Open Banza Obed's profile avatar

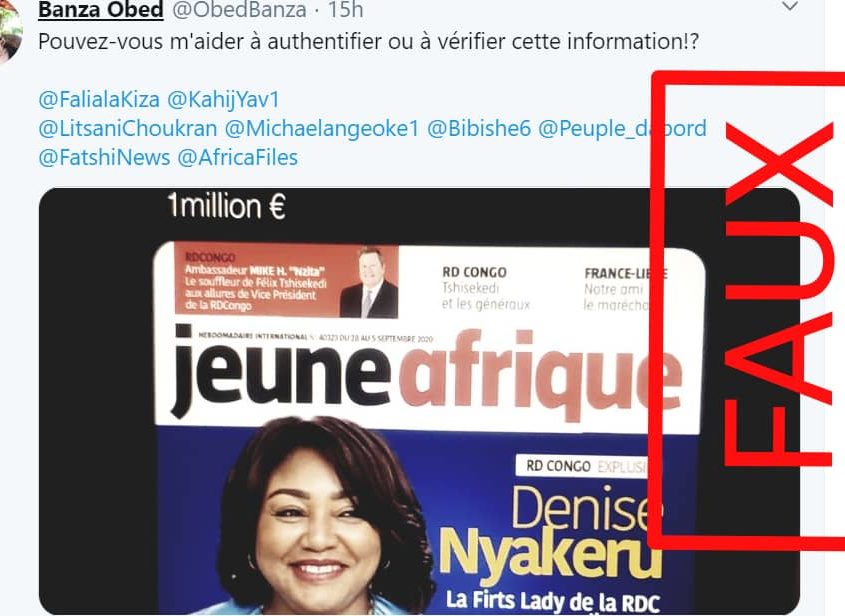point(10,31)
